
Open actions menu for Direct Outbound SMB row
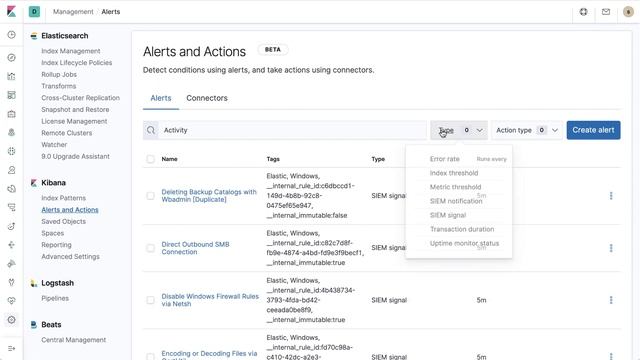pyautogui.click(x=611, y=248)
